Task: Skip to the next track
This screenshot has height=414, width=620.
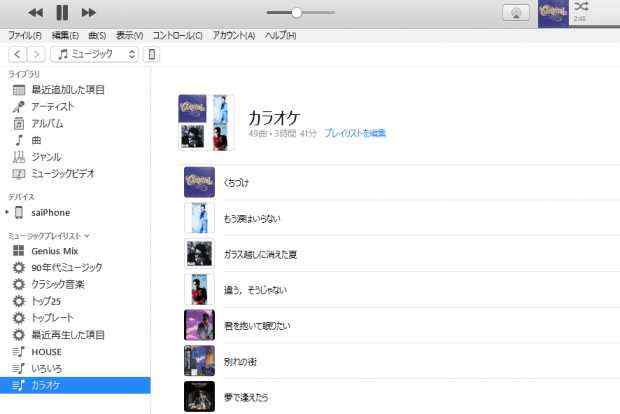Action: pos(88,12)
